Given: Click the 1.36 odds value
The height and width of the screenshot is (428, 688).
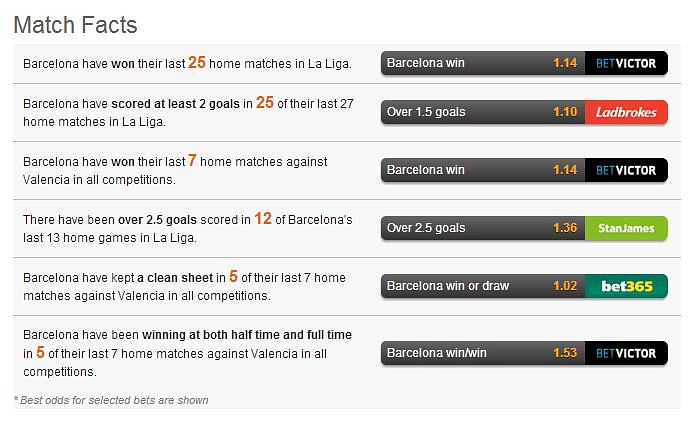Looking at the screenshot, I should pyautogui.click(x=565, y=228).
